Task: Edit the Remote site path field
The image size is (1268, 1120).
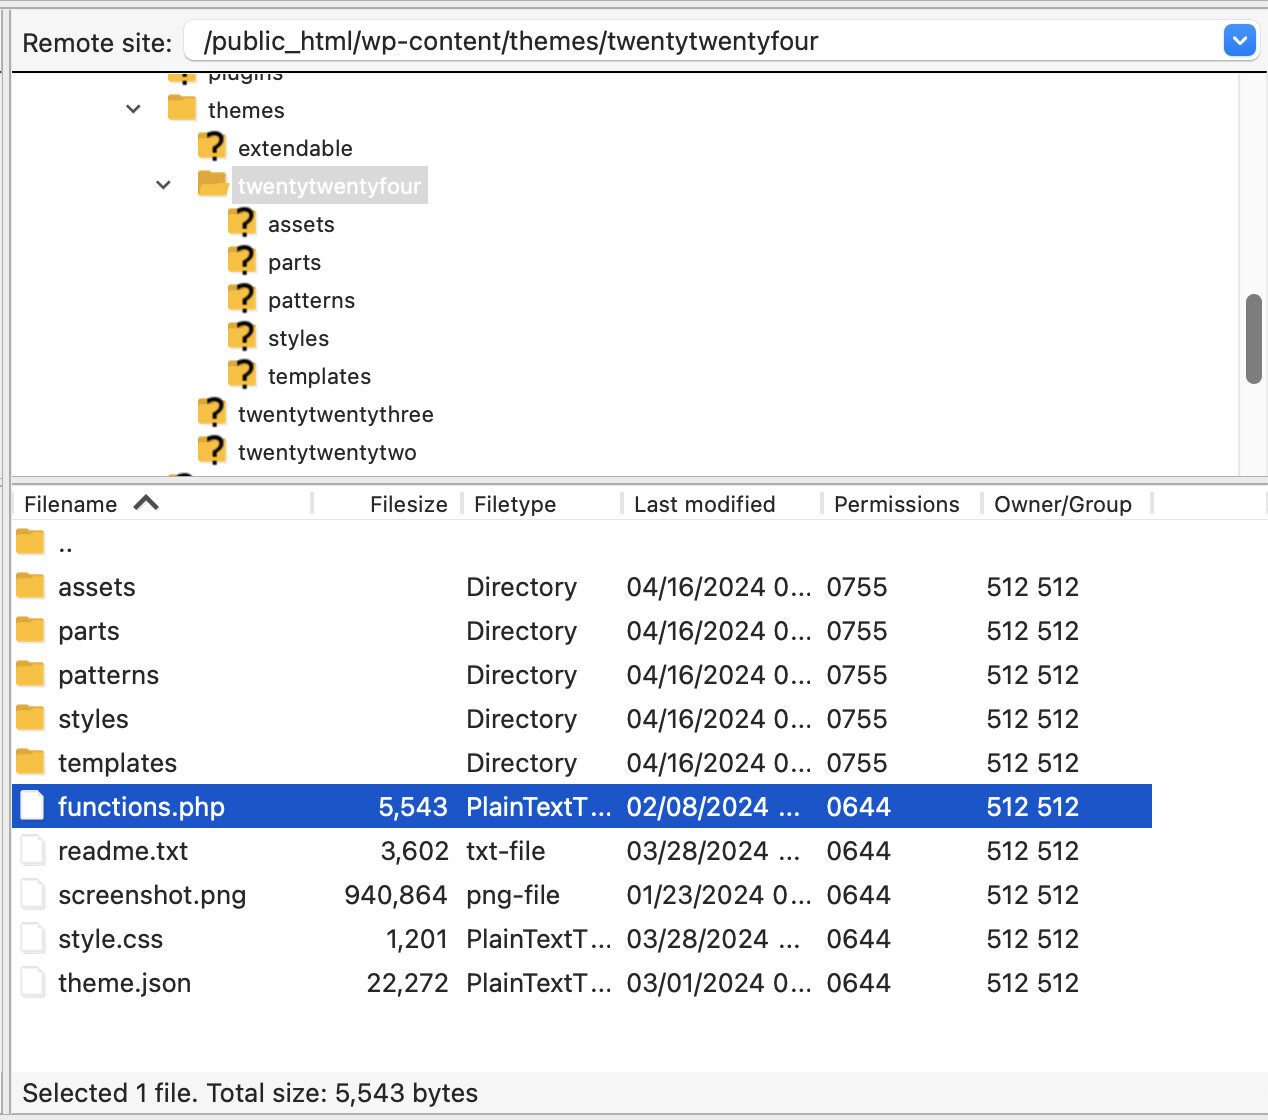Action: tap(703, 41)
